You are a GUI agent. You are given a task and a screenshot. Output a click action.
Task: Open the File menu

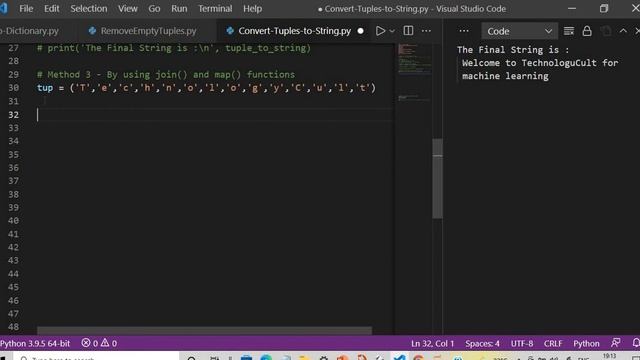pos(26,9)
